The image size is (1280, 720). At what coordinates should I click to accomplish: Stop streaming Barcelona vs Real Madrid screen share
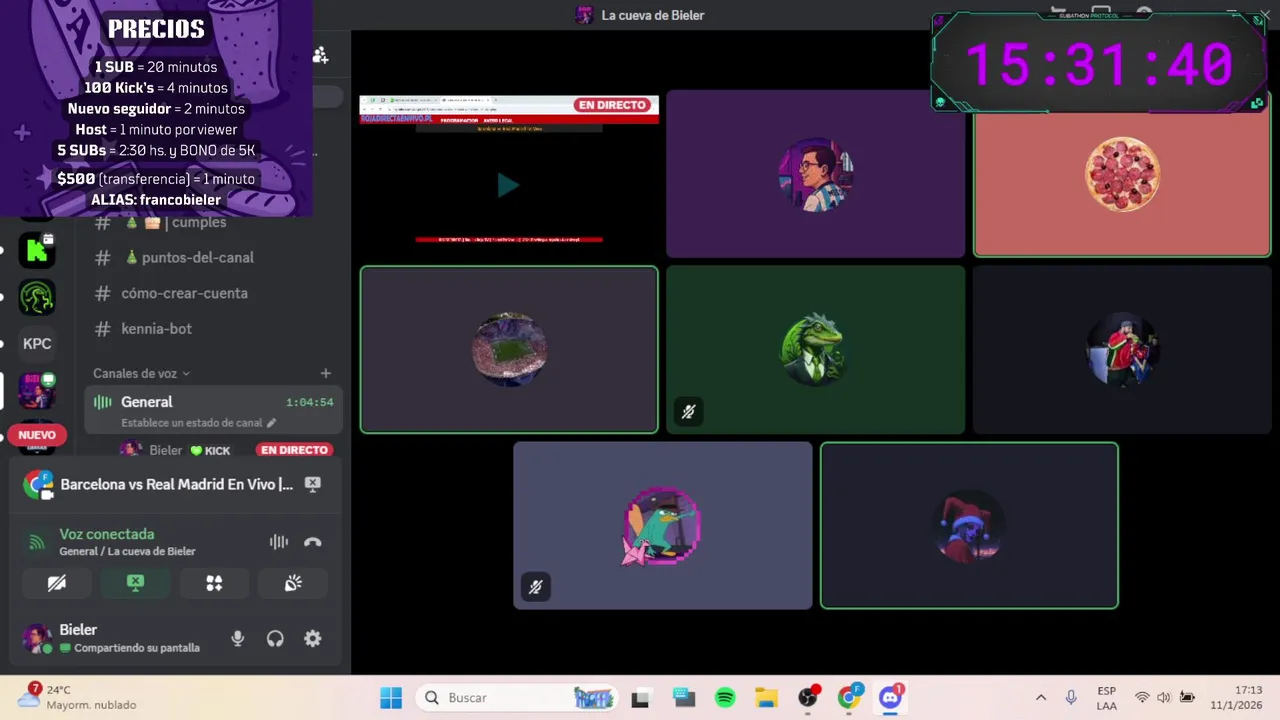click(313, 484)
